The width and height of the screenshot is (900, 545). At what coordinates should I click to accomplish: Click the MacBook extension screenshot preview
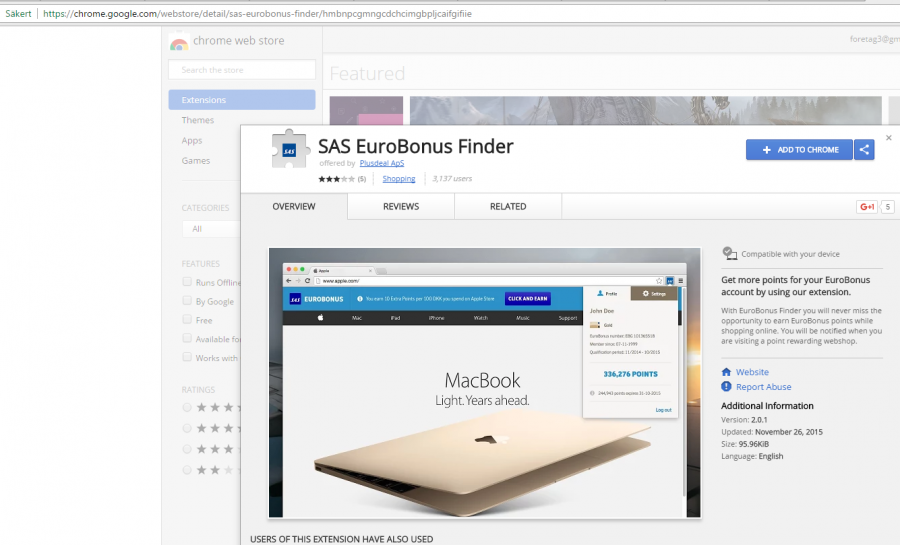(x=484, y=382)
